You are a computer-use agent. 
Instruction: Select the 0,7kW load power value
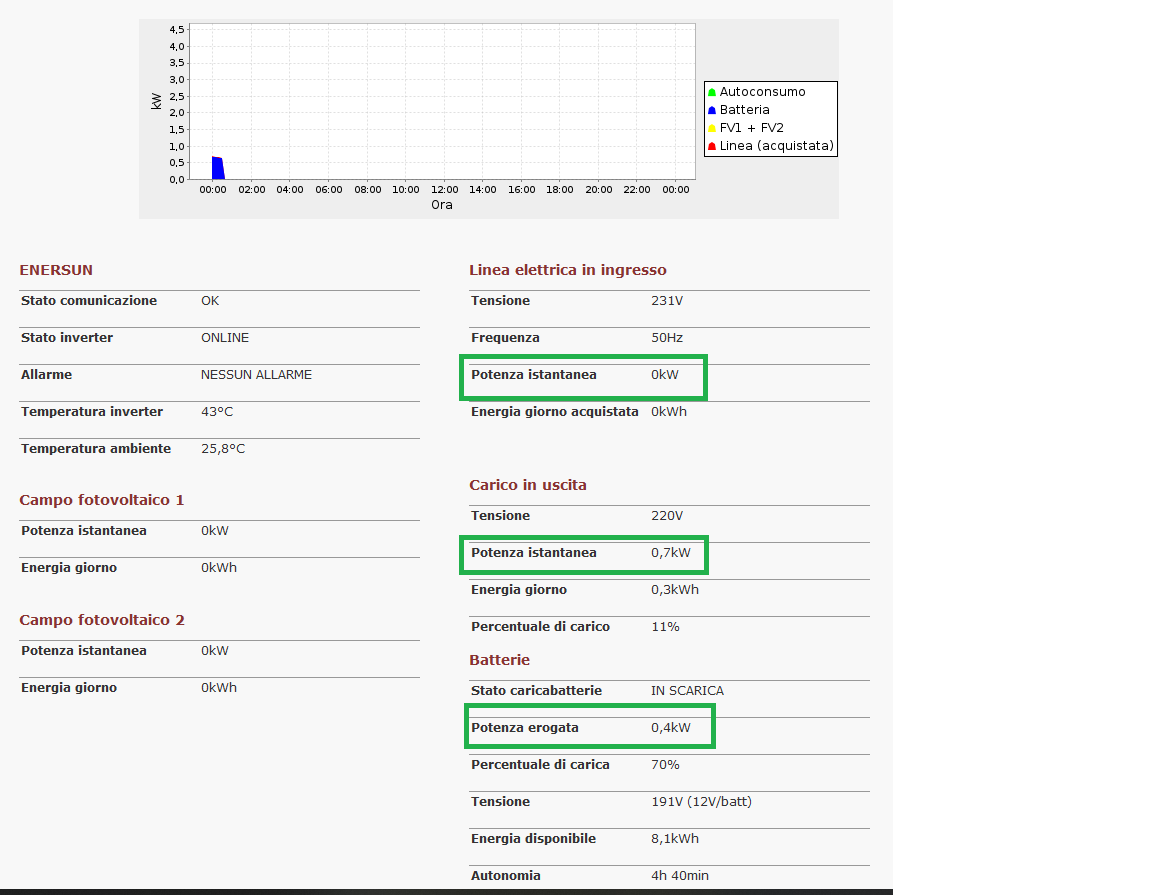[670, 553]
